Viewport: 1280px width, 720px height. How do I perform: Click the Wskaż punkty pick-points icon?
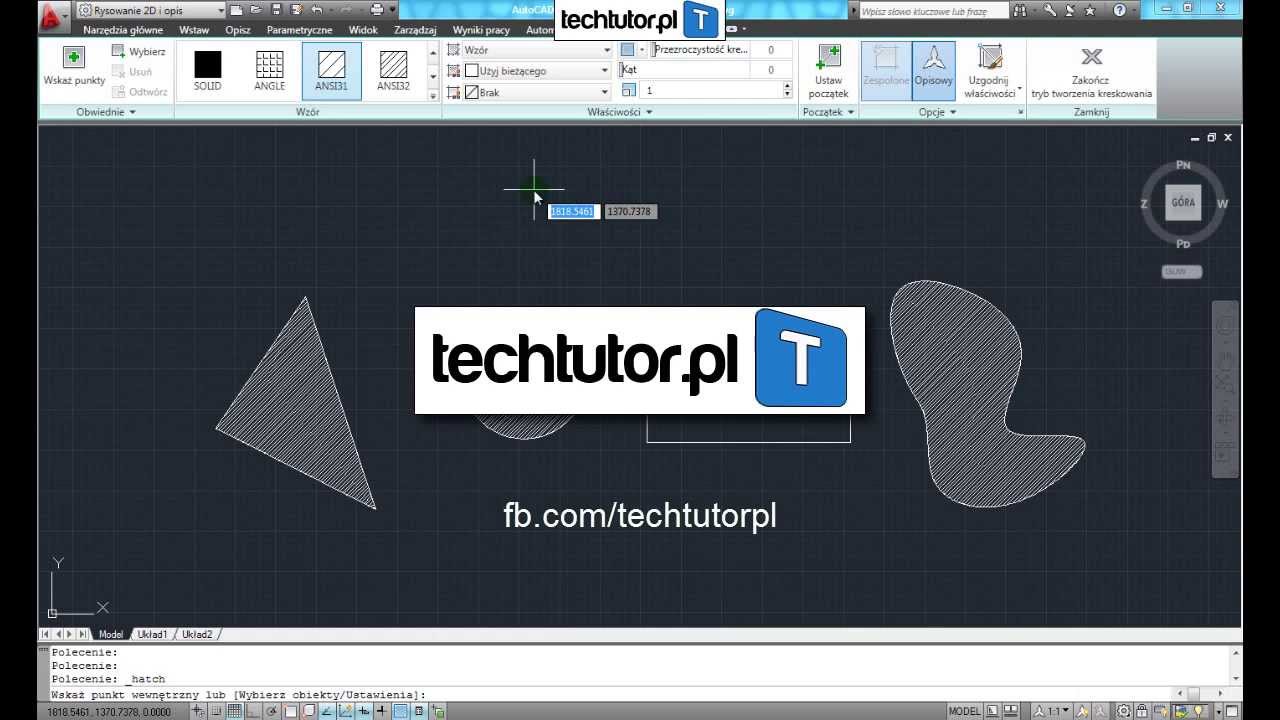click(x=74, y=57)
